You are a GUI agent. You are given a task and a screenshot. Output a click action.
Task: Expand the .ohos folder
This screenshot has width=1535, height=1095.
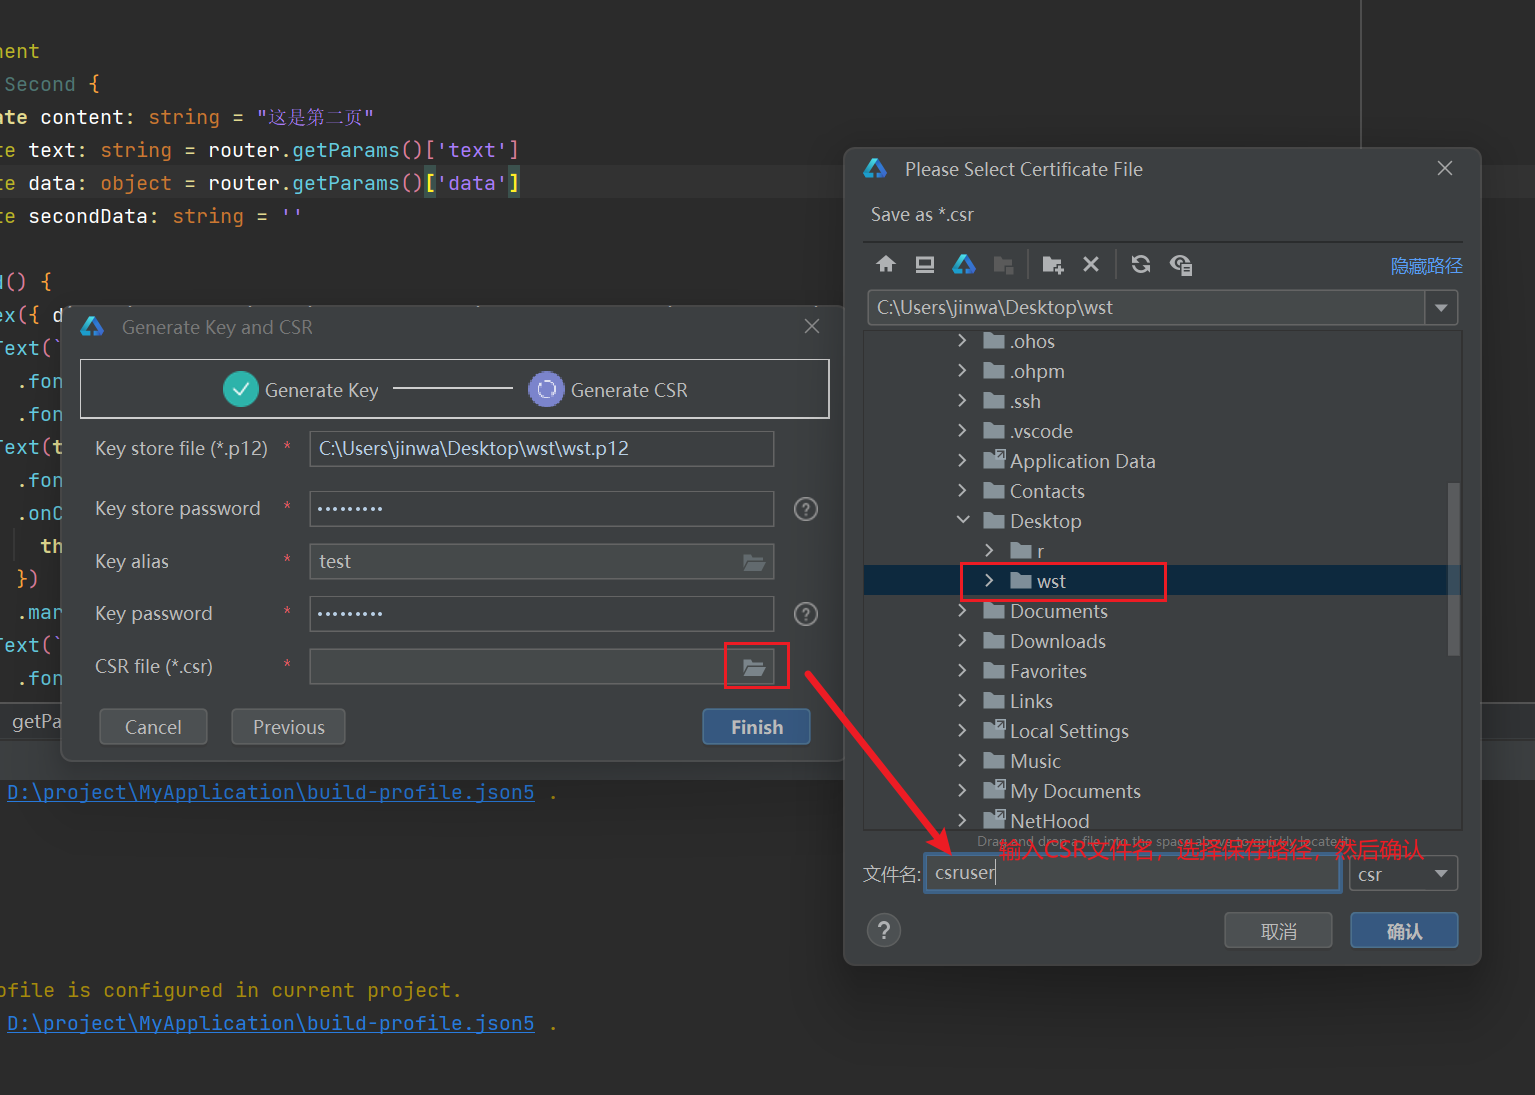pyautogui.click(x=962, y=341)
